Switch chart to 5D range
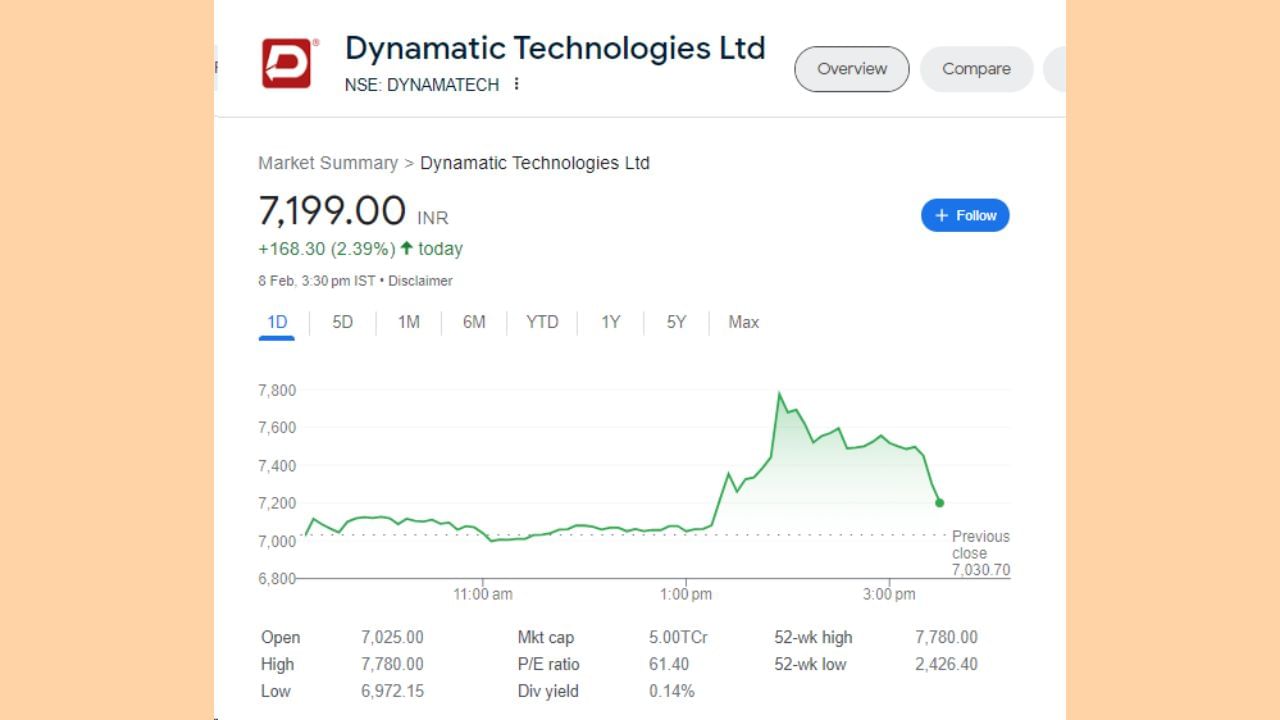This screenshot has height=720, width=1280. pos(343,322)
